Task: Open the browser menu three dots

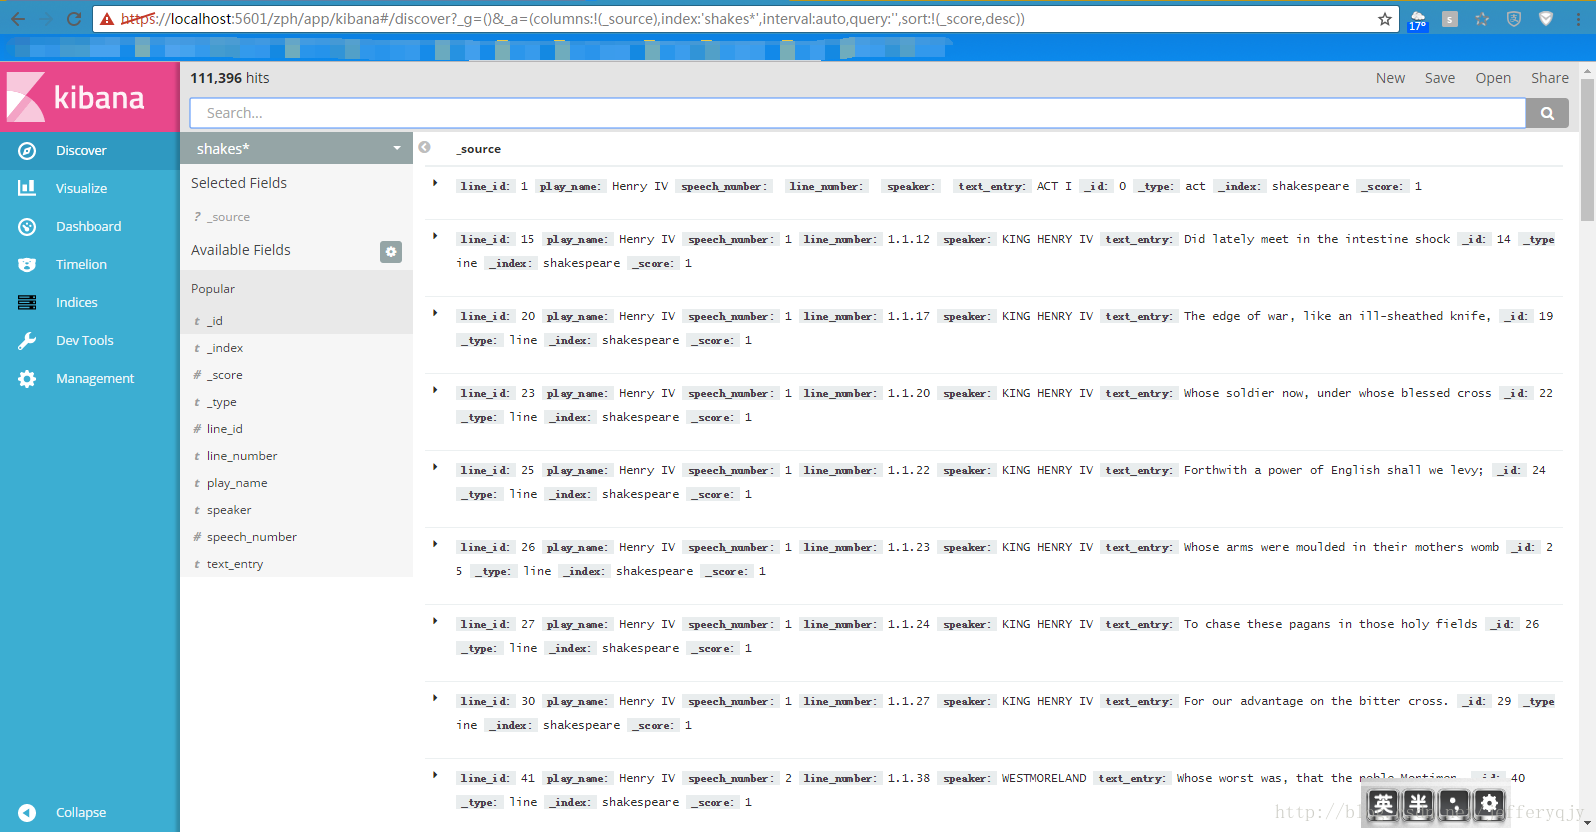Action: click(x=1578, y=19)
